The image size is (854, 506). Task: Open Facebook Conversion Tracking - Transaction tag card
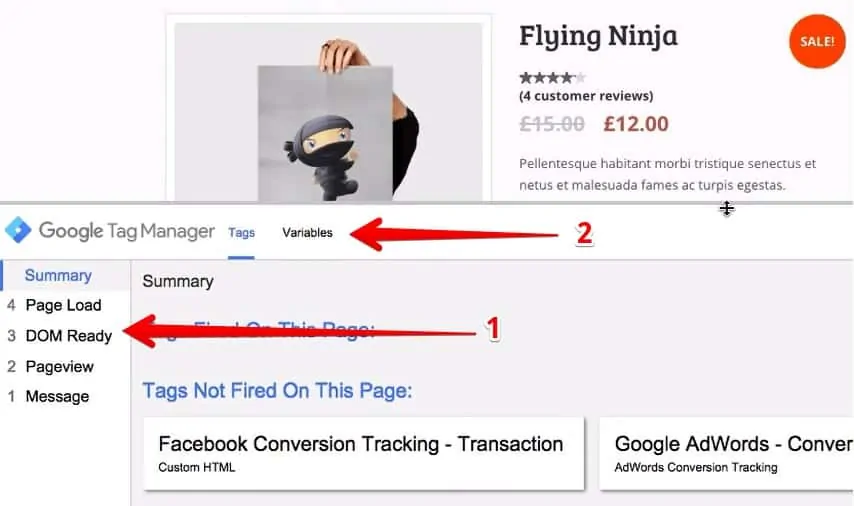[x=362, y=453]
